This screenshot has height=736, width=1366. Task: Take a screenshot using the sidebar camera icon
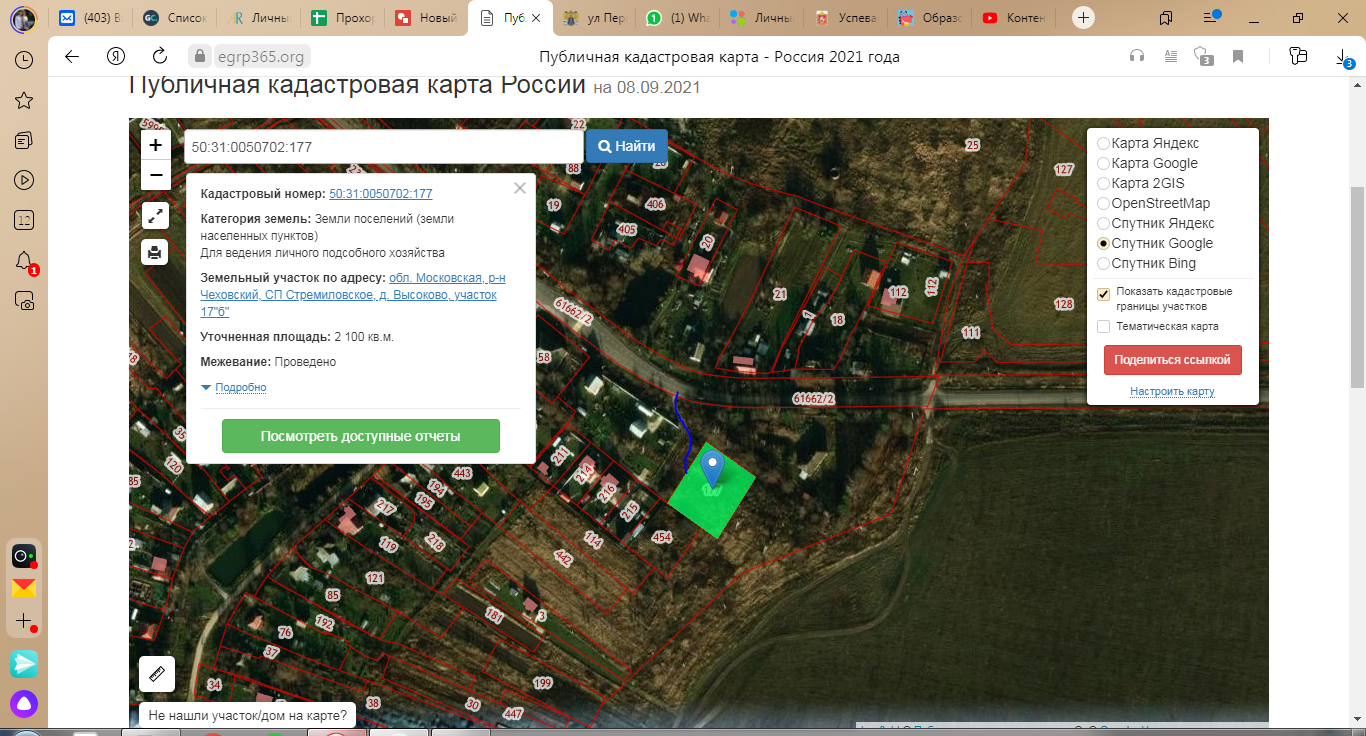[x=24, y=300]
